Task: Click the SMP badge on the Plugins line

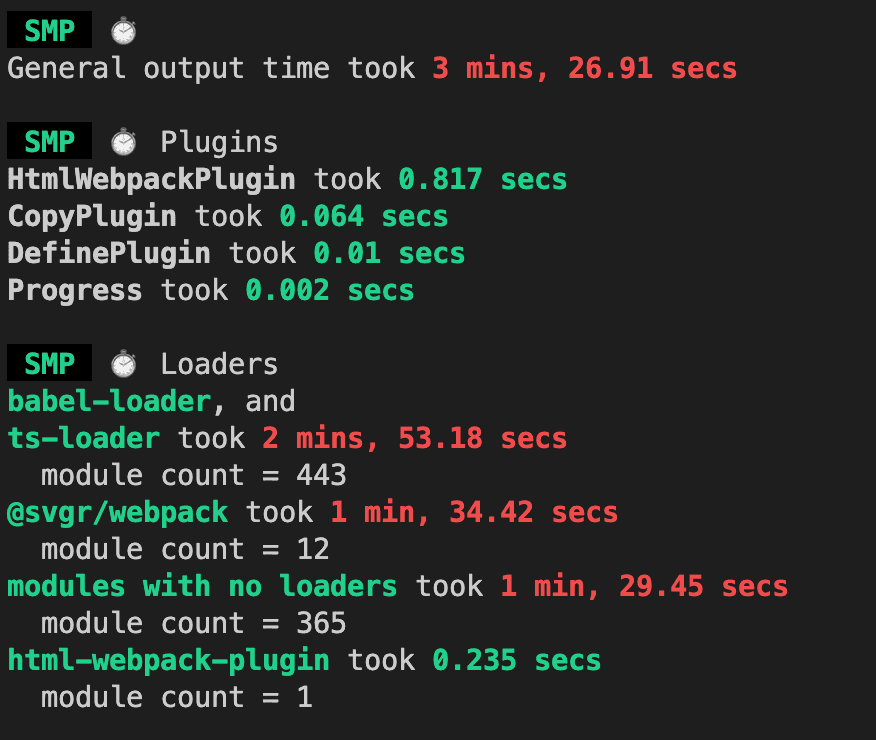Action: (x=49, y=142)
